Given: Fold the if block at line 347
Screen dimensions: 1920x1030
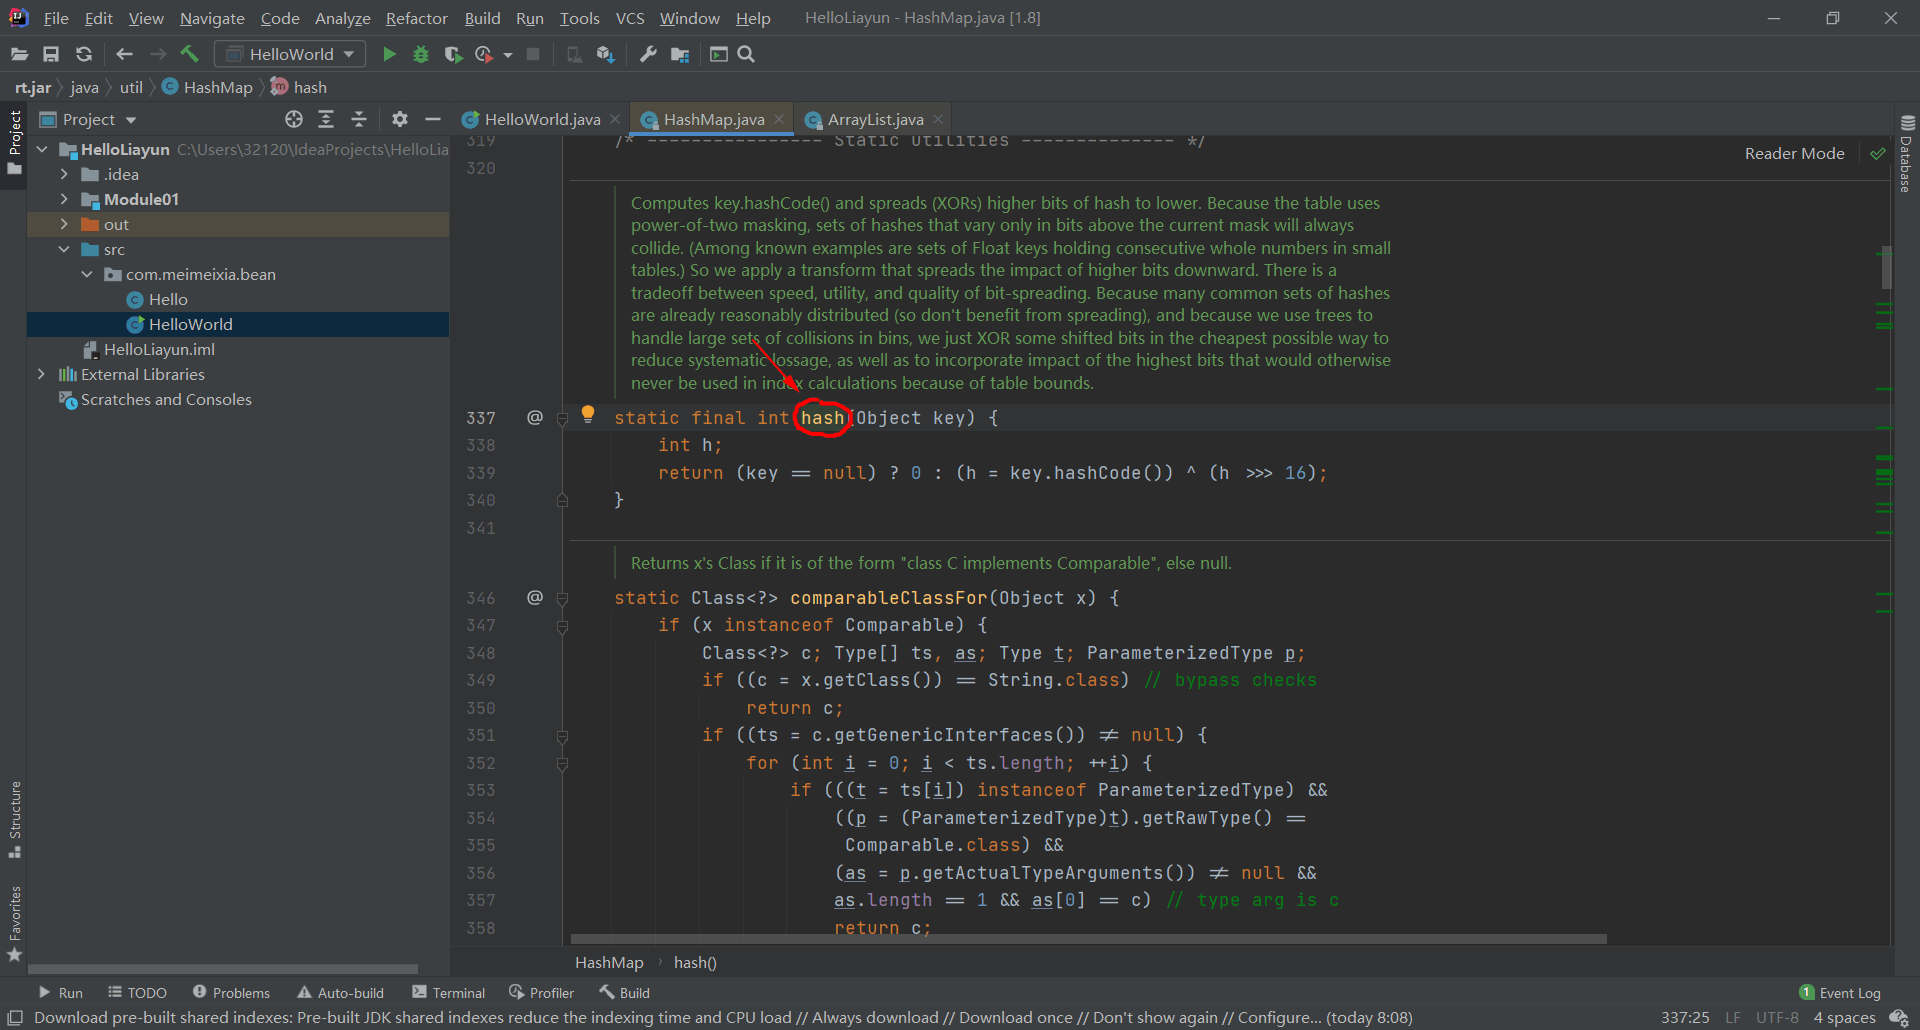Looking at the screenshot, I should (x=562, y=627).
